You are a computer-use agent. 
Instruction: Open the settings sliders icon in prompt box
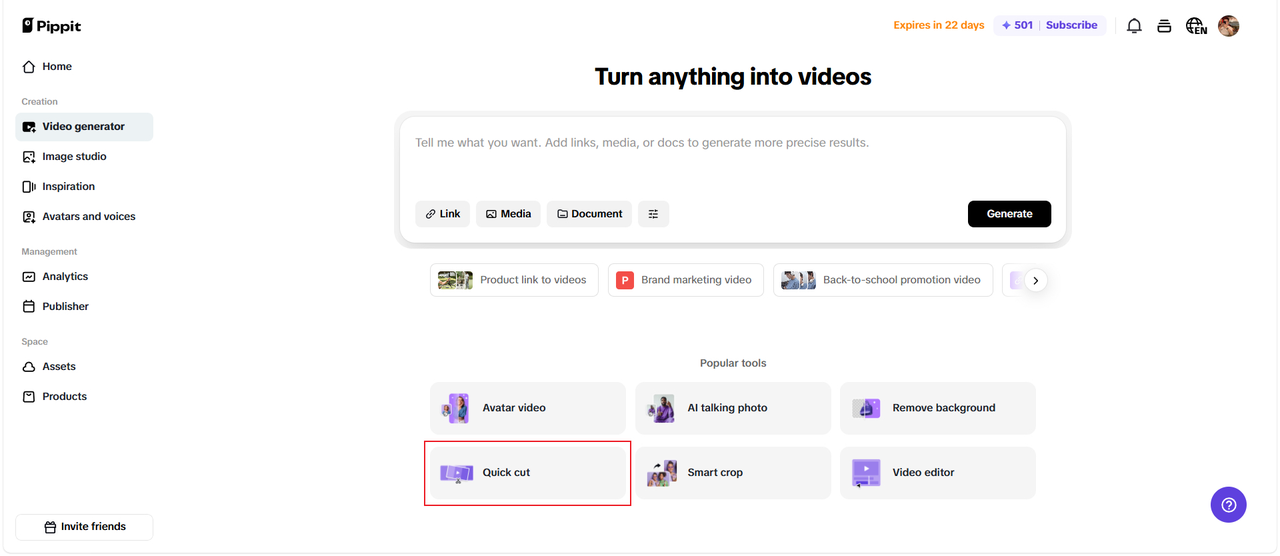pyautogui.click(x=653, y=214)
